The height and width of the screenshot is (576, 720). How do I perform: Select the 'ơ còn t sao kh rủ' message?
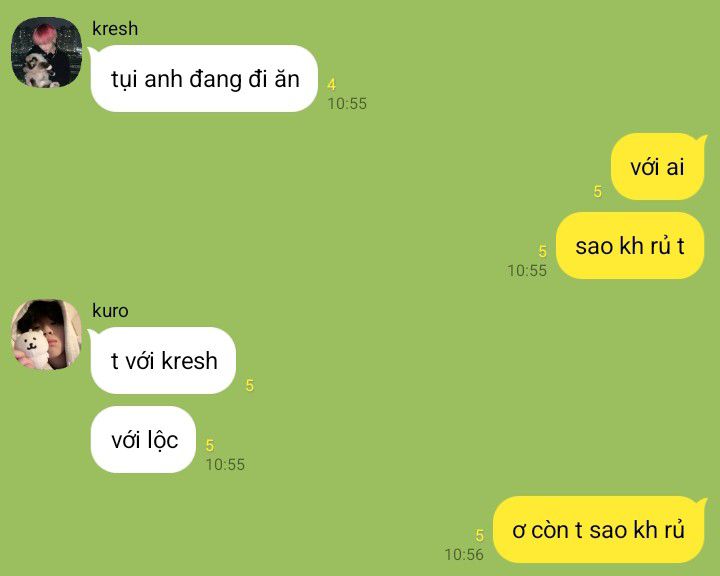tap(599, 530)
